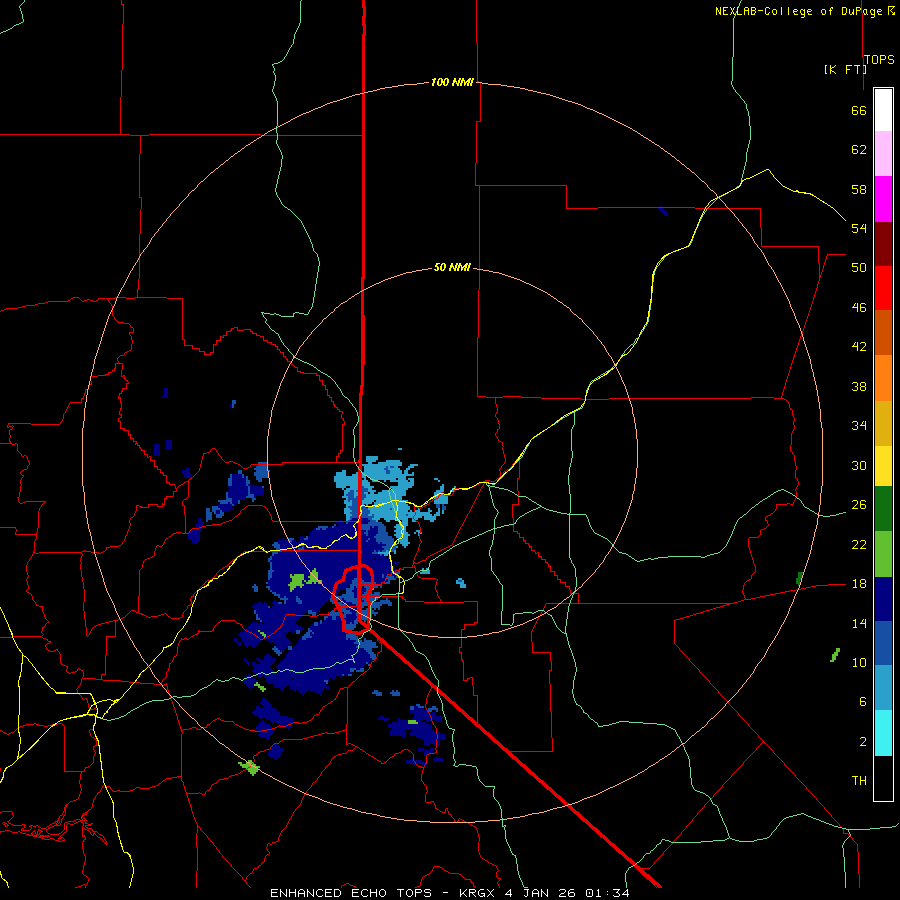900x900 pixels.
Task: Click the '[K FT]' units label
Action: [845, 69]
